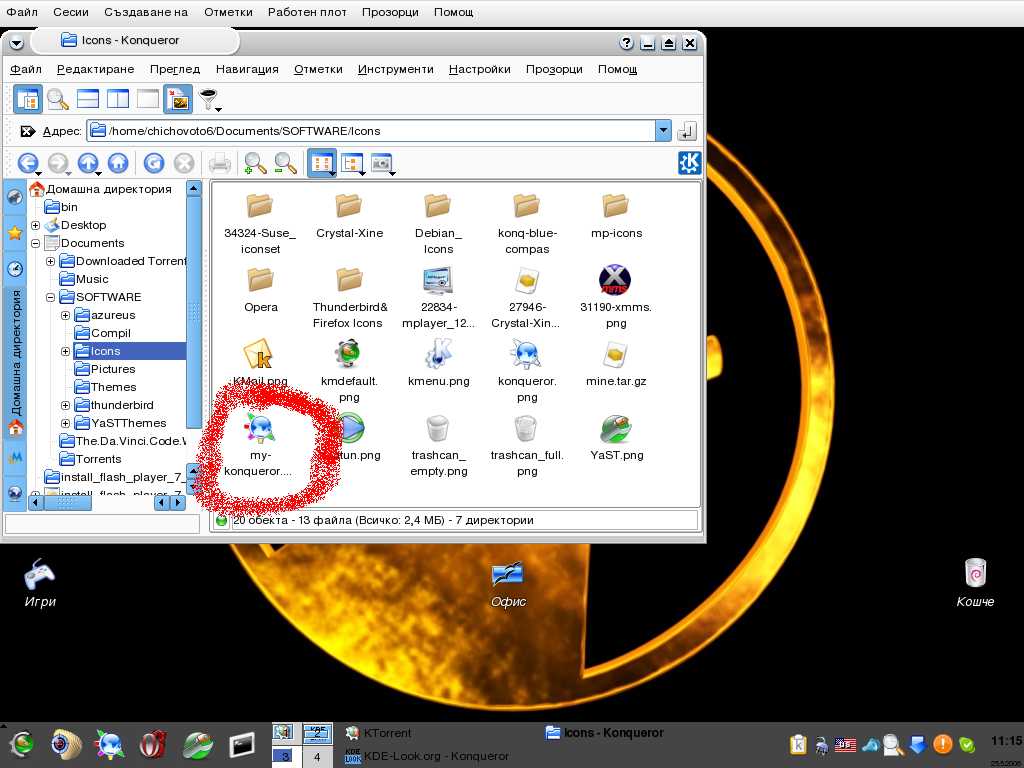Select the 31190-xmms.png file

pyautogui.click(x=615, y=297)
